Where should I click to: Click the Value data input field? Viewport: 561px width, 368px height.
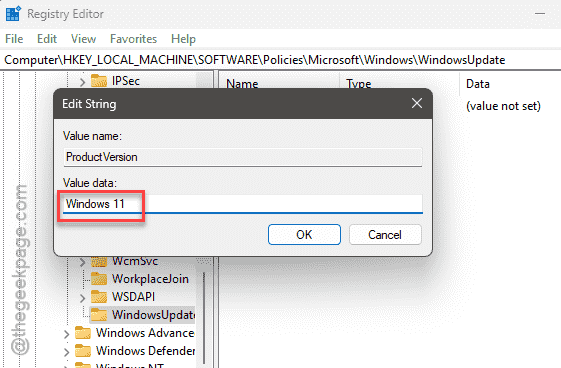point(243,204)
